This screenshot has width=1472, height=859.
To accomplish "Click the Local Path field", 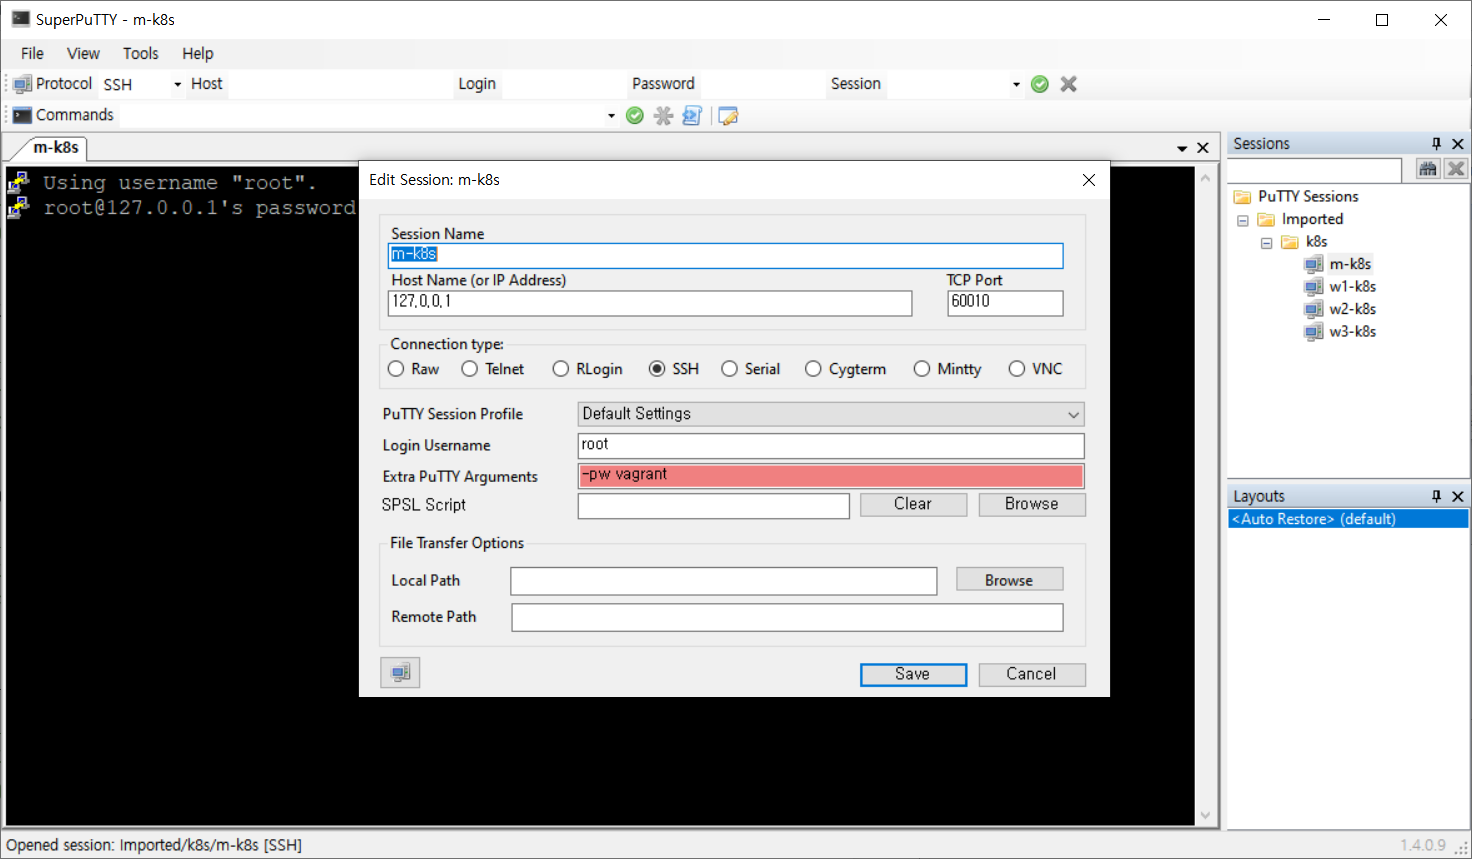I will pos(724,581).
